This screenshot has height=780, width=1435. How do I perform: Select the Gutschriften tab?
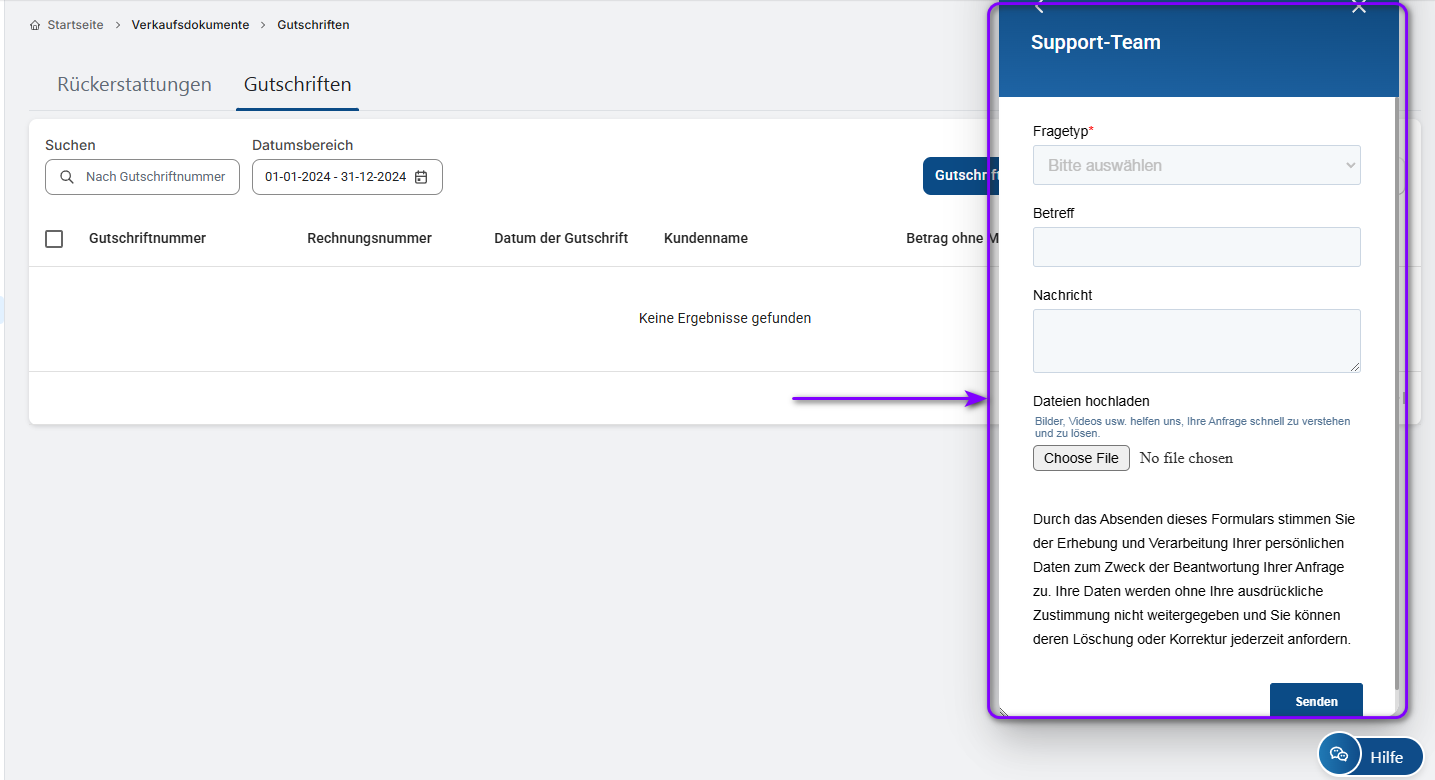(x=297, y=85)
